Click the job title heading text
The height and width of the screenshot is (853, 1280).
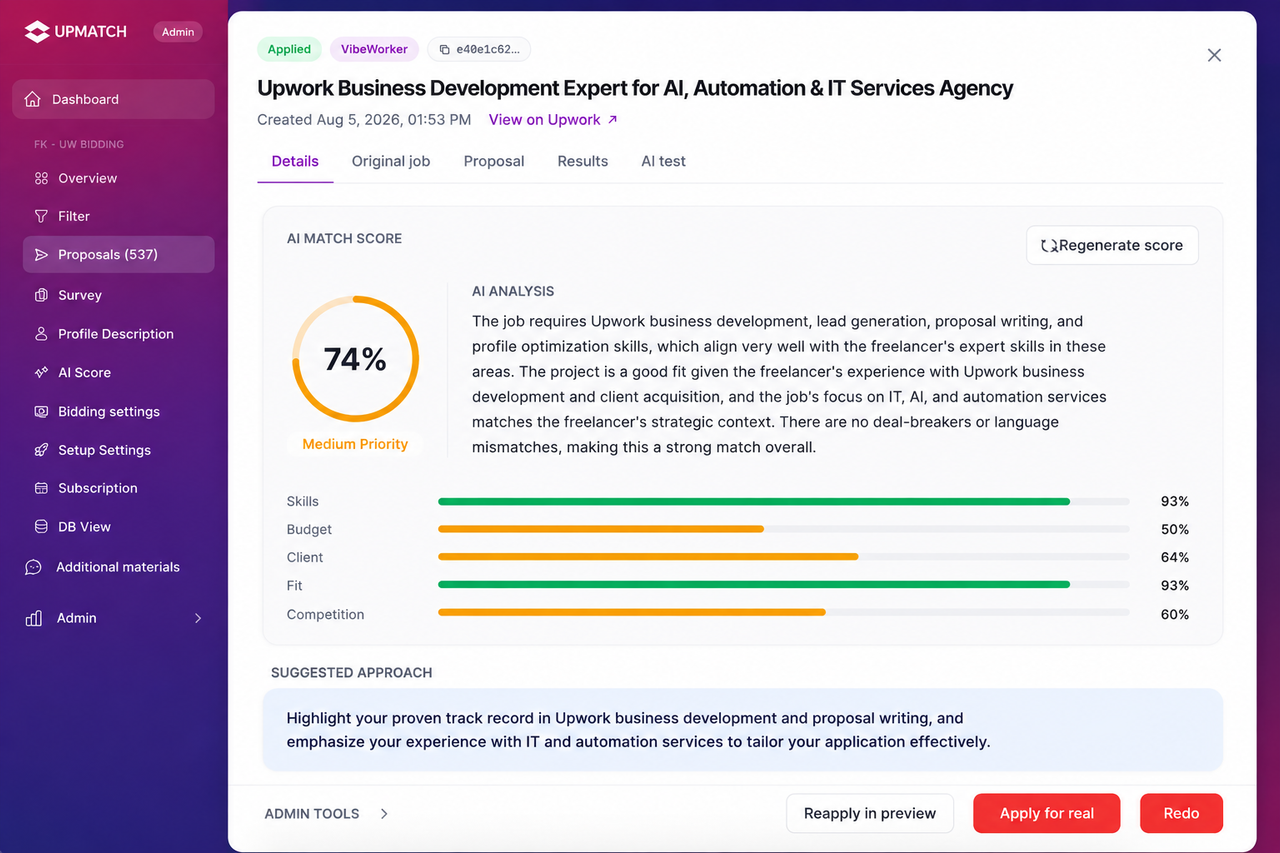point(635,88)
